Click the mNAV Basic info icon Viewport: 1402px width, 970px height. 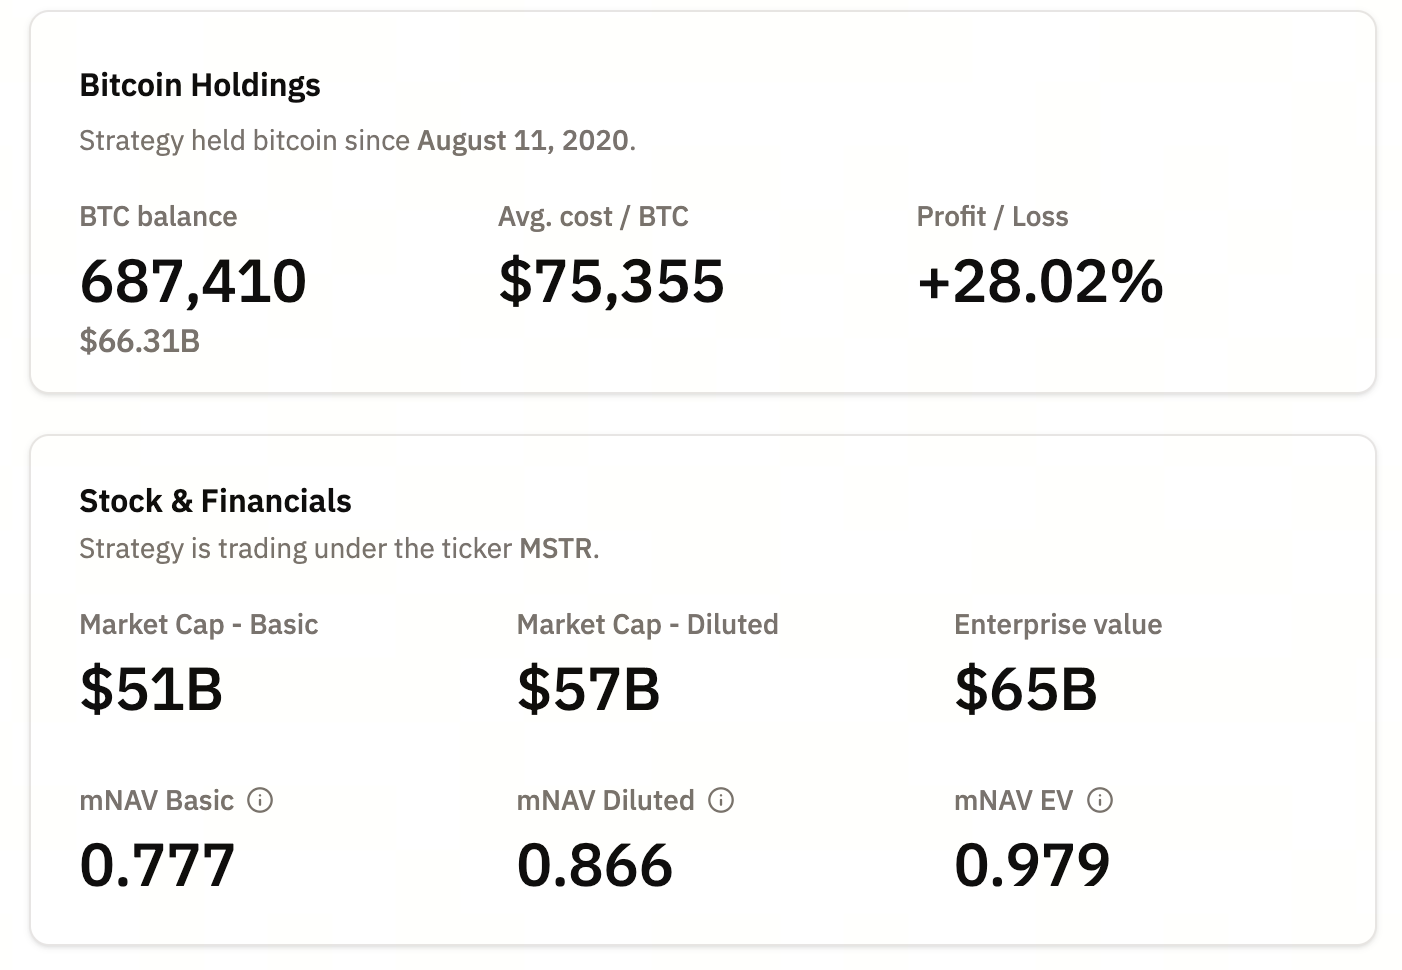click(x=260, y=800)
